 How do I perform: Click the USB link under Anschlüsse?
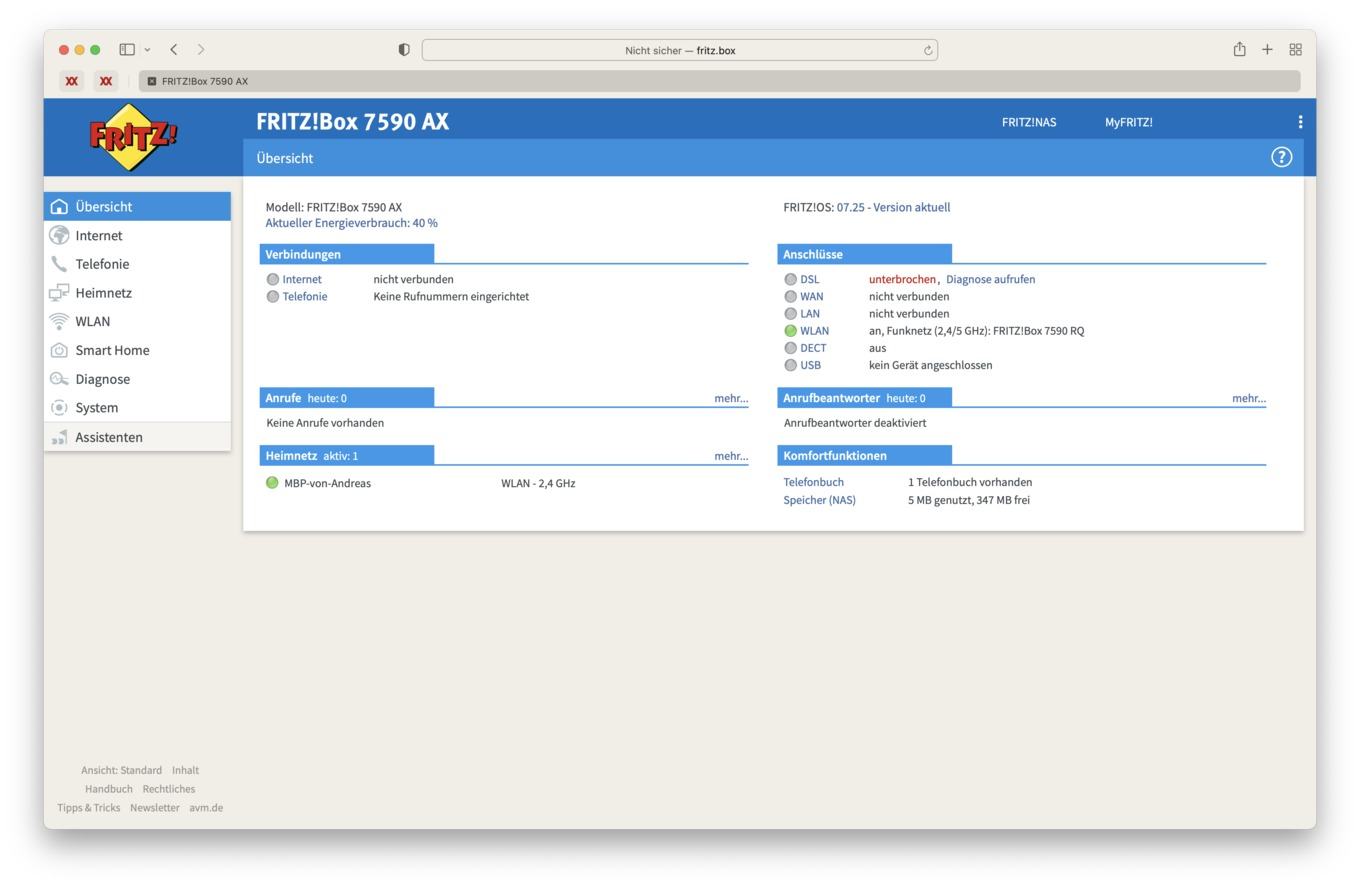point(810,365)
